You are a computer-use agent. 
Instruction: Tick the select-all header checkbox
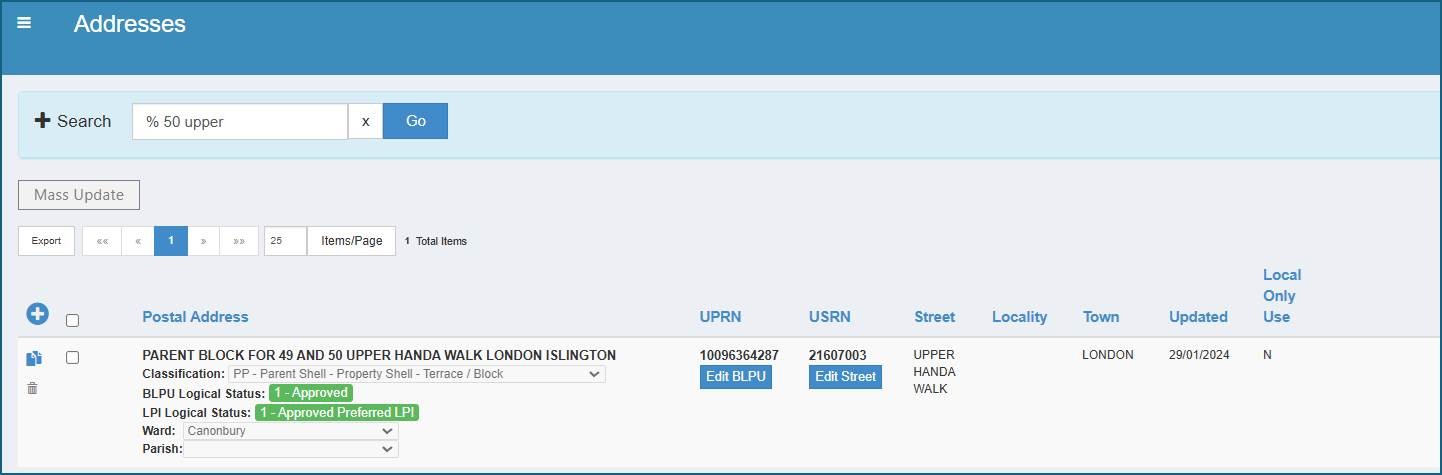(72, 320)
